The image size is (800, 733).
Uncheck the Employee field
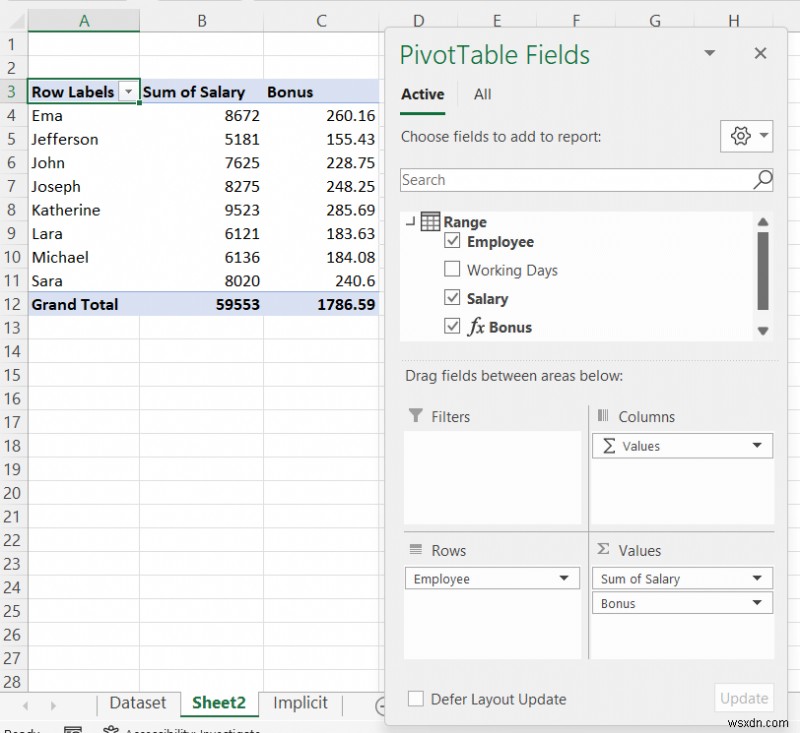pyautogui.click(x=452, y=242)
